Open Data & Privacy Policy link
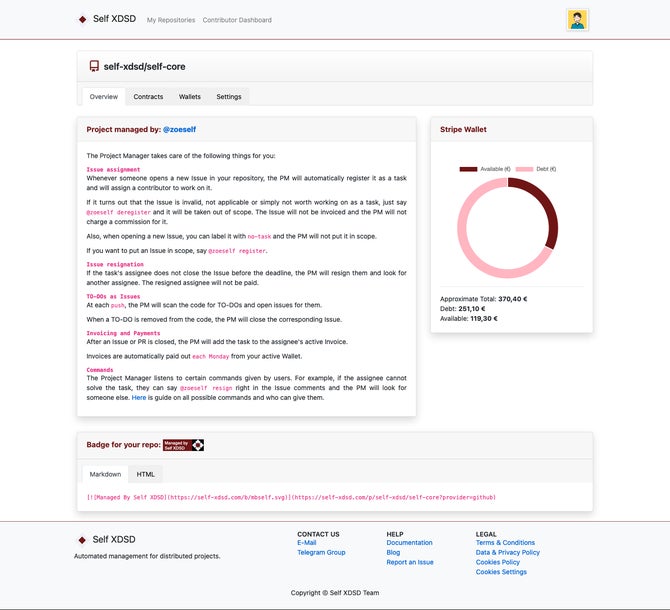The image size is (670, 610). (x=508, y=552)
